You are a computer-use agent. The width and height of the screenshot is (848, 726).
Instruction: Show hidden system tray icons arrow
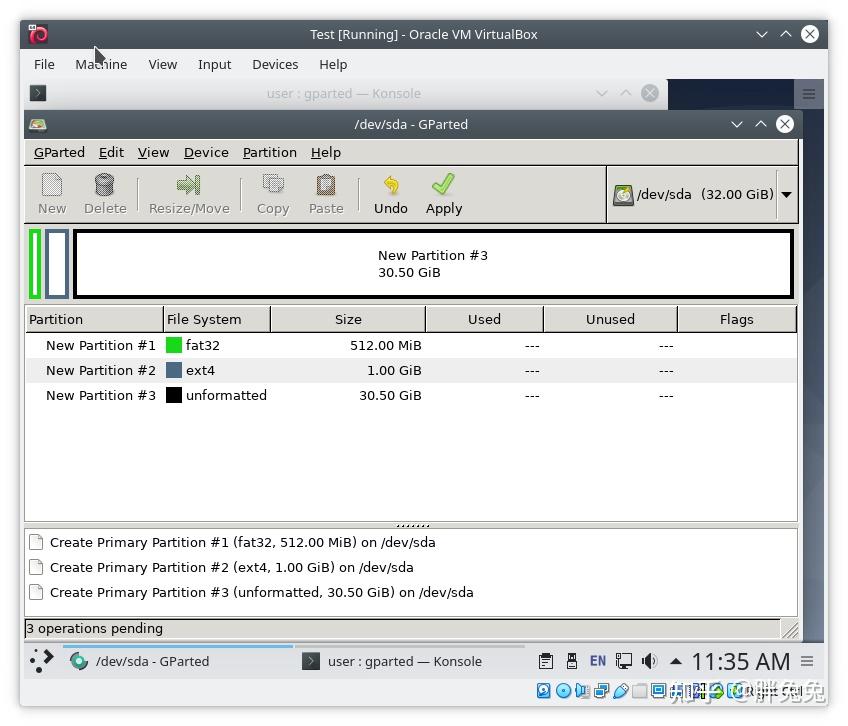click(x=675, y=661)
